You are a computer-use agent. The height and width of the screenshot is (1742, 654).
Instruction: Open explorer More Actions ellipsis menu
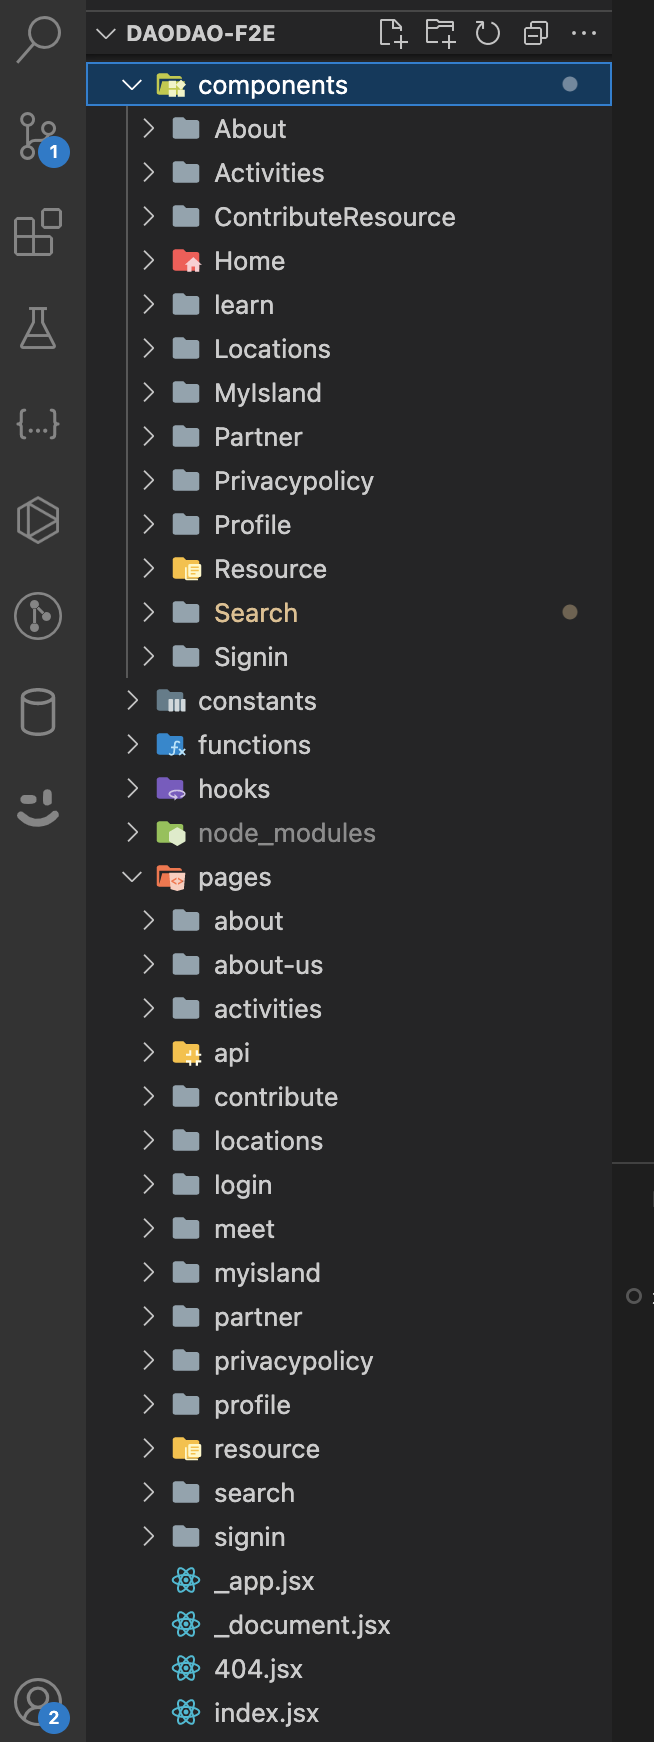pos(583,34)
